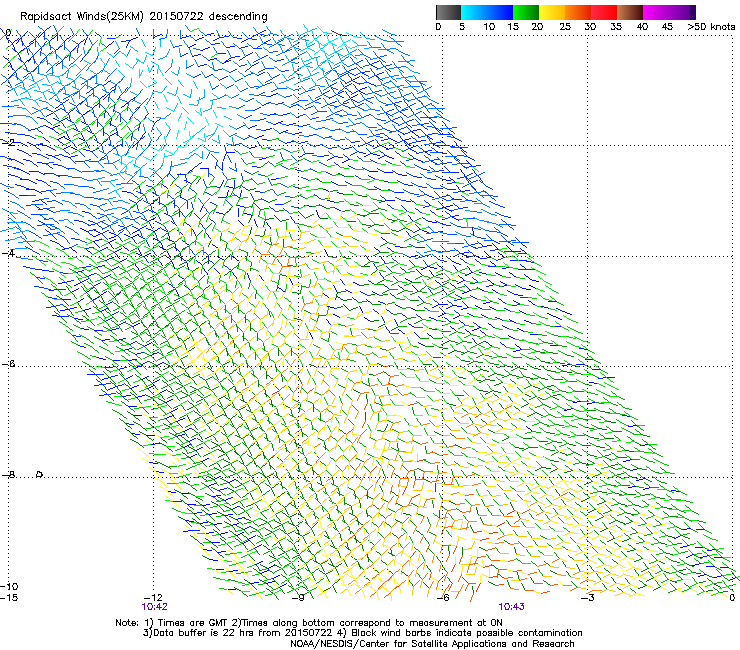The height and width of the screenshot is (650, 740).
Task: Click the '>50 knots' color bar label
Action: click(x=711, y=27)
